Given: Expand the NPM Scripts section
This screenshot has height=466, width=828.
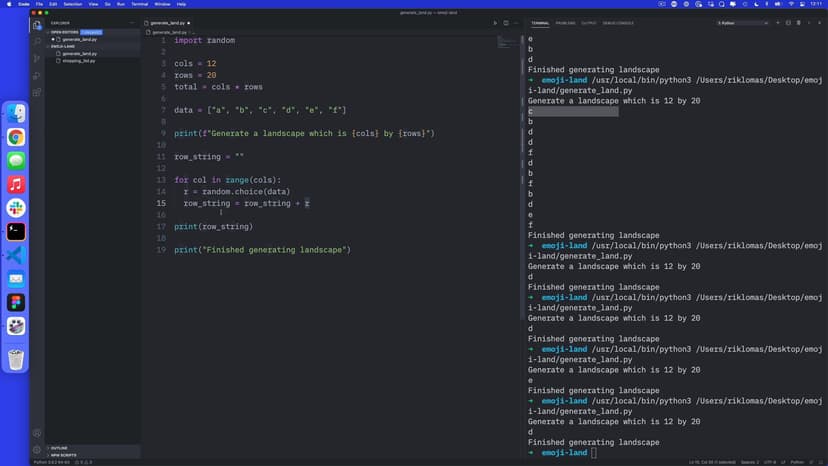Looking at the screenshot, I should coord(62,455).
